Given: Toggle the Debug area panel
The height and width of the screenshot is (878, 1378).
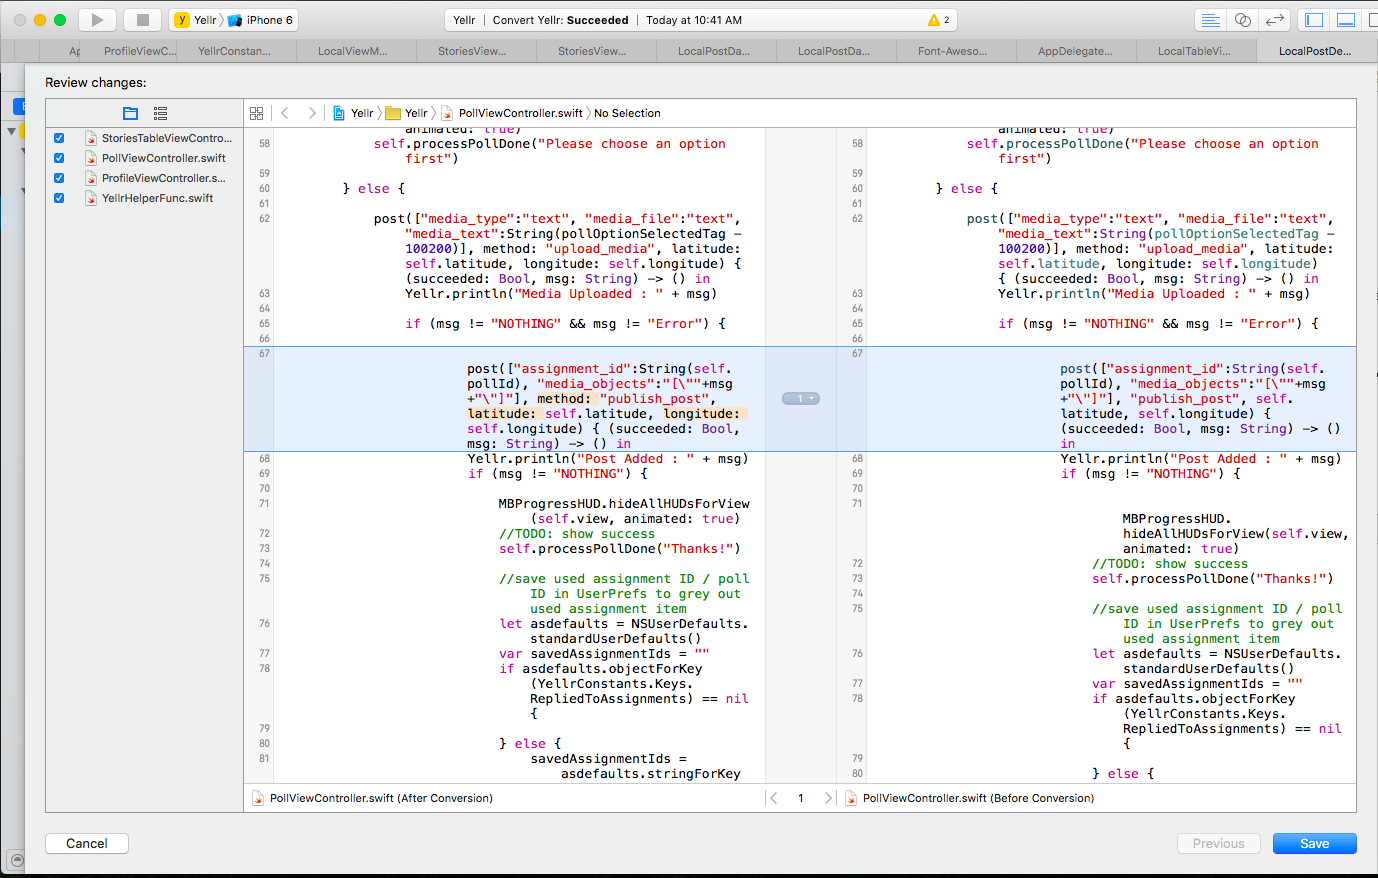Looking at the screenshot, I should [x=1346, y=20].
